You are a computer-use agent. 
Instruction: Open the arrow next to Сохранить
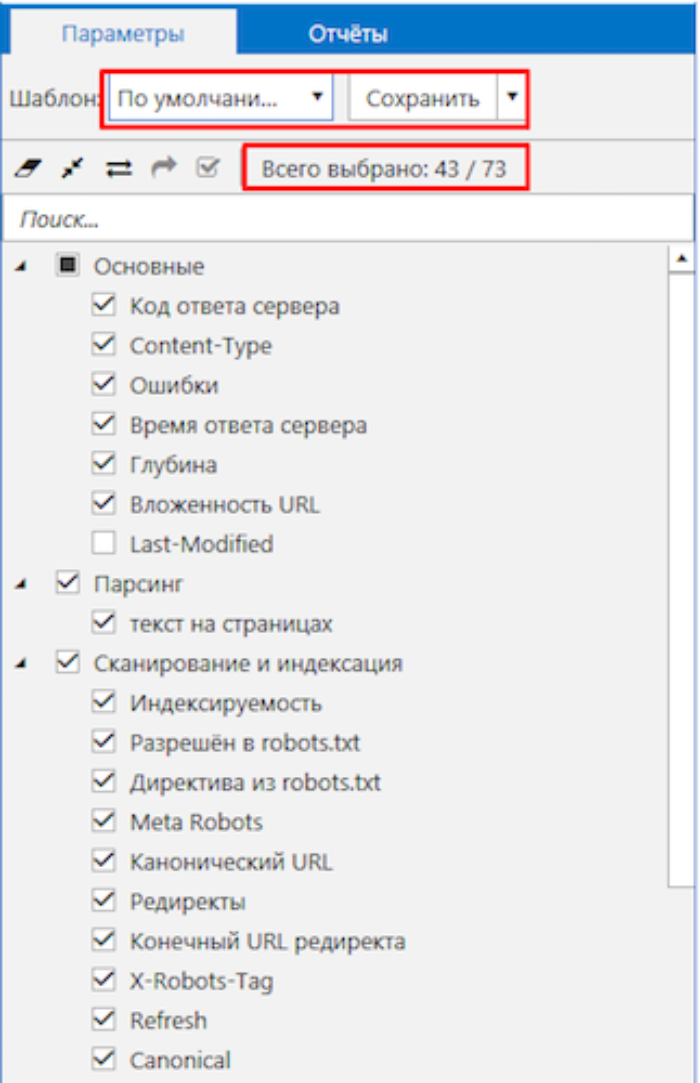coord(512,98)
